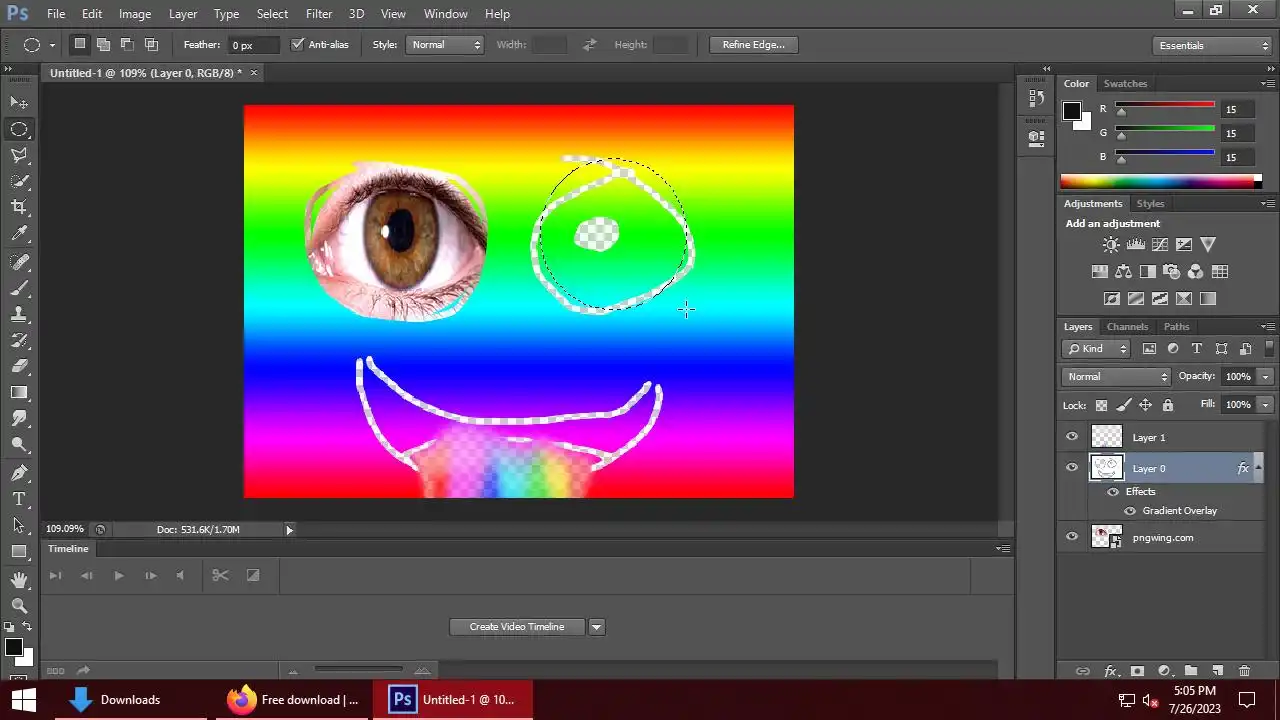Viewport: 1280px width, 720px height.
Task: Switch to the Swatches tab
Action: [x=1125, y=84]
